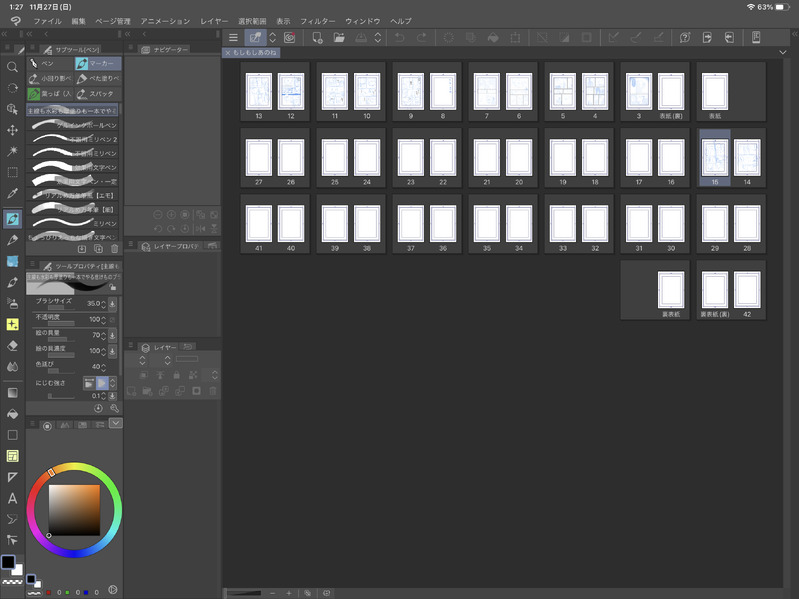The width and height of the screenshot is (799, 599).
Task: Switch to the ペン sub tool group
Action: (49, 63)
